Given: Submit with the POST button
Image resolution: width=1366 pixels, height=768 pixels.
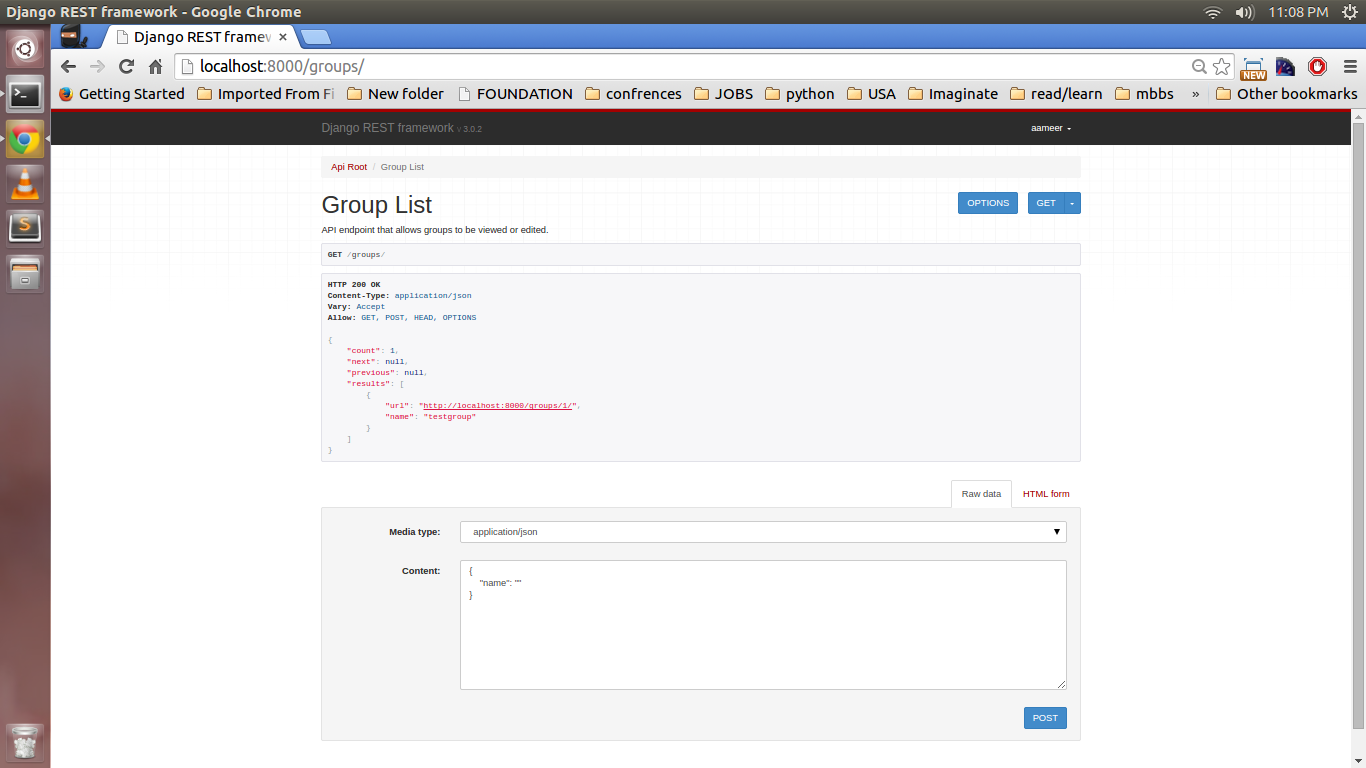Looking at the screenshot, I should click(1045, 718).
